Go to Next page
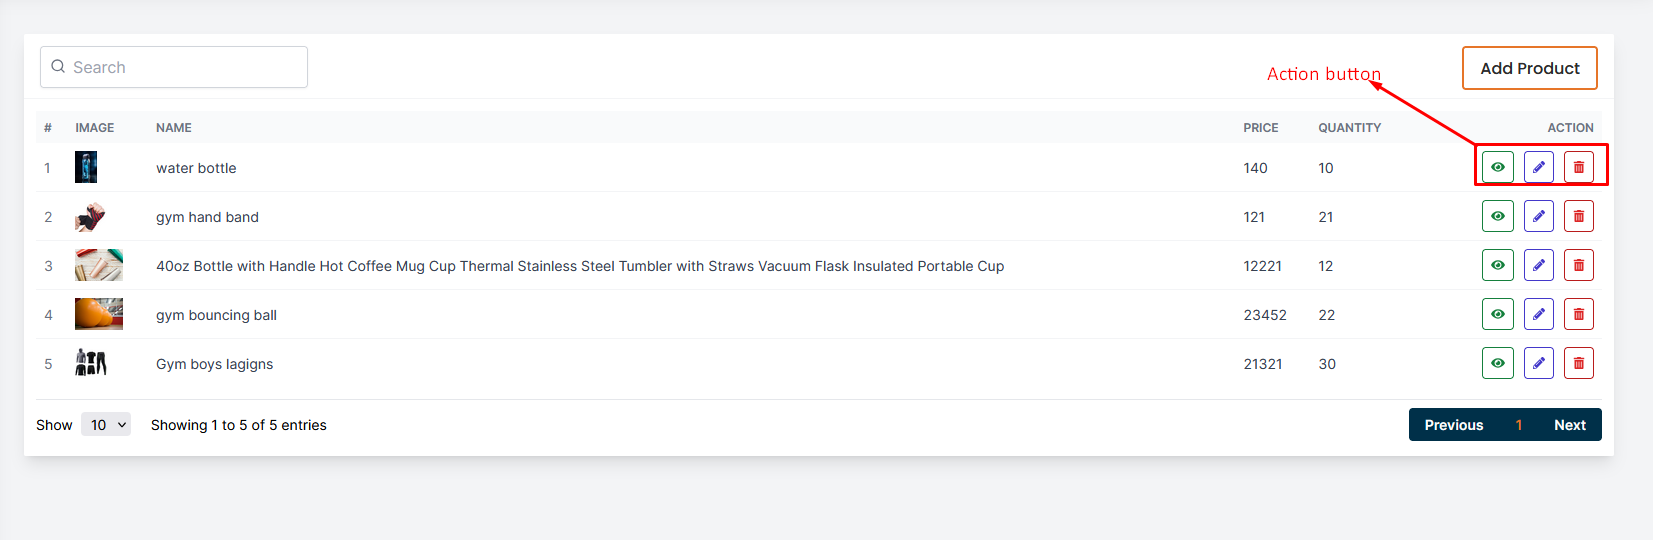The height and width of the screenshot is (540, 1653). click(x=1569, y=425)
